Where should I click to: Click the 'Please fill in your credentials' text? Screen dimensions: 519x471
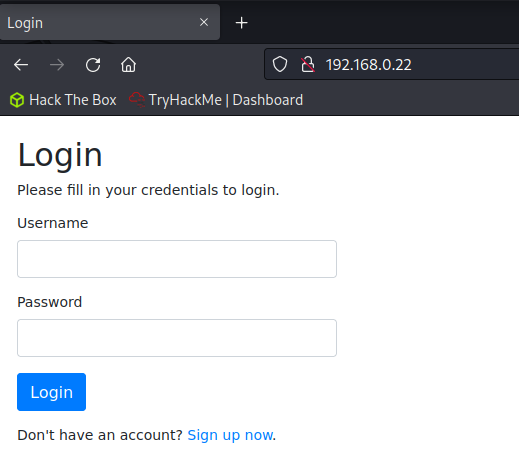pos(148,190)
